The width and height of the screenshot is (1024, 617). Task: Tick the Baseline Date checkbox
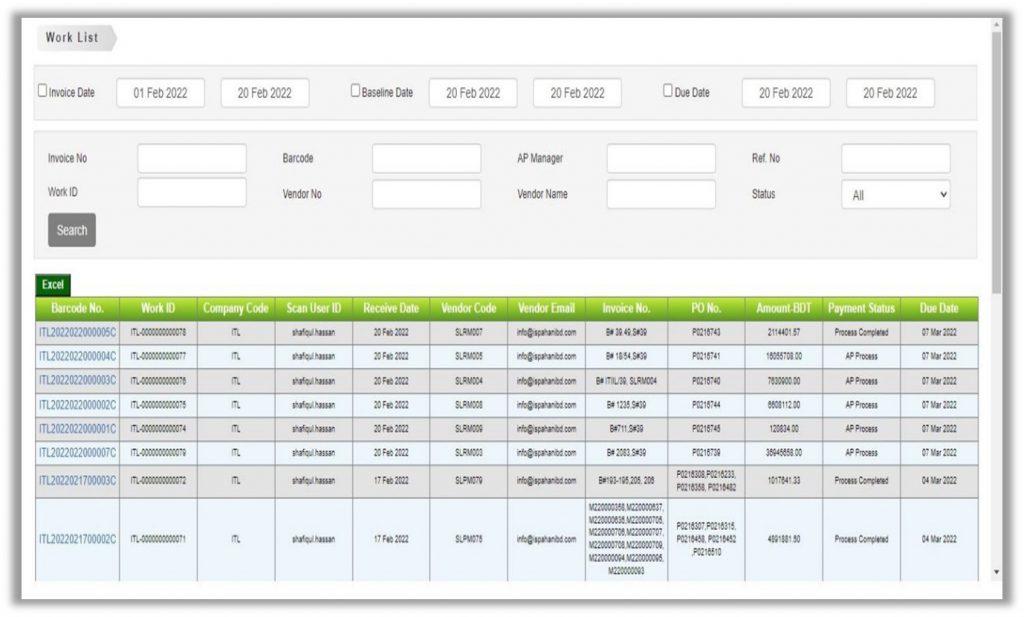coord(355,91)
